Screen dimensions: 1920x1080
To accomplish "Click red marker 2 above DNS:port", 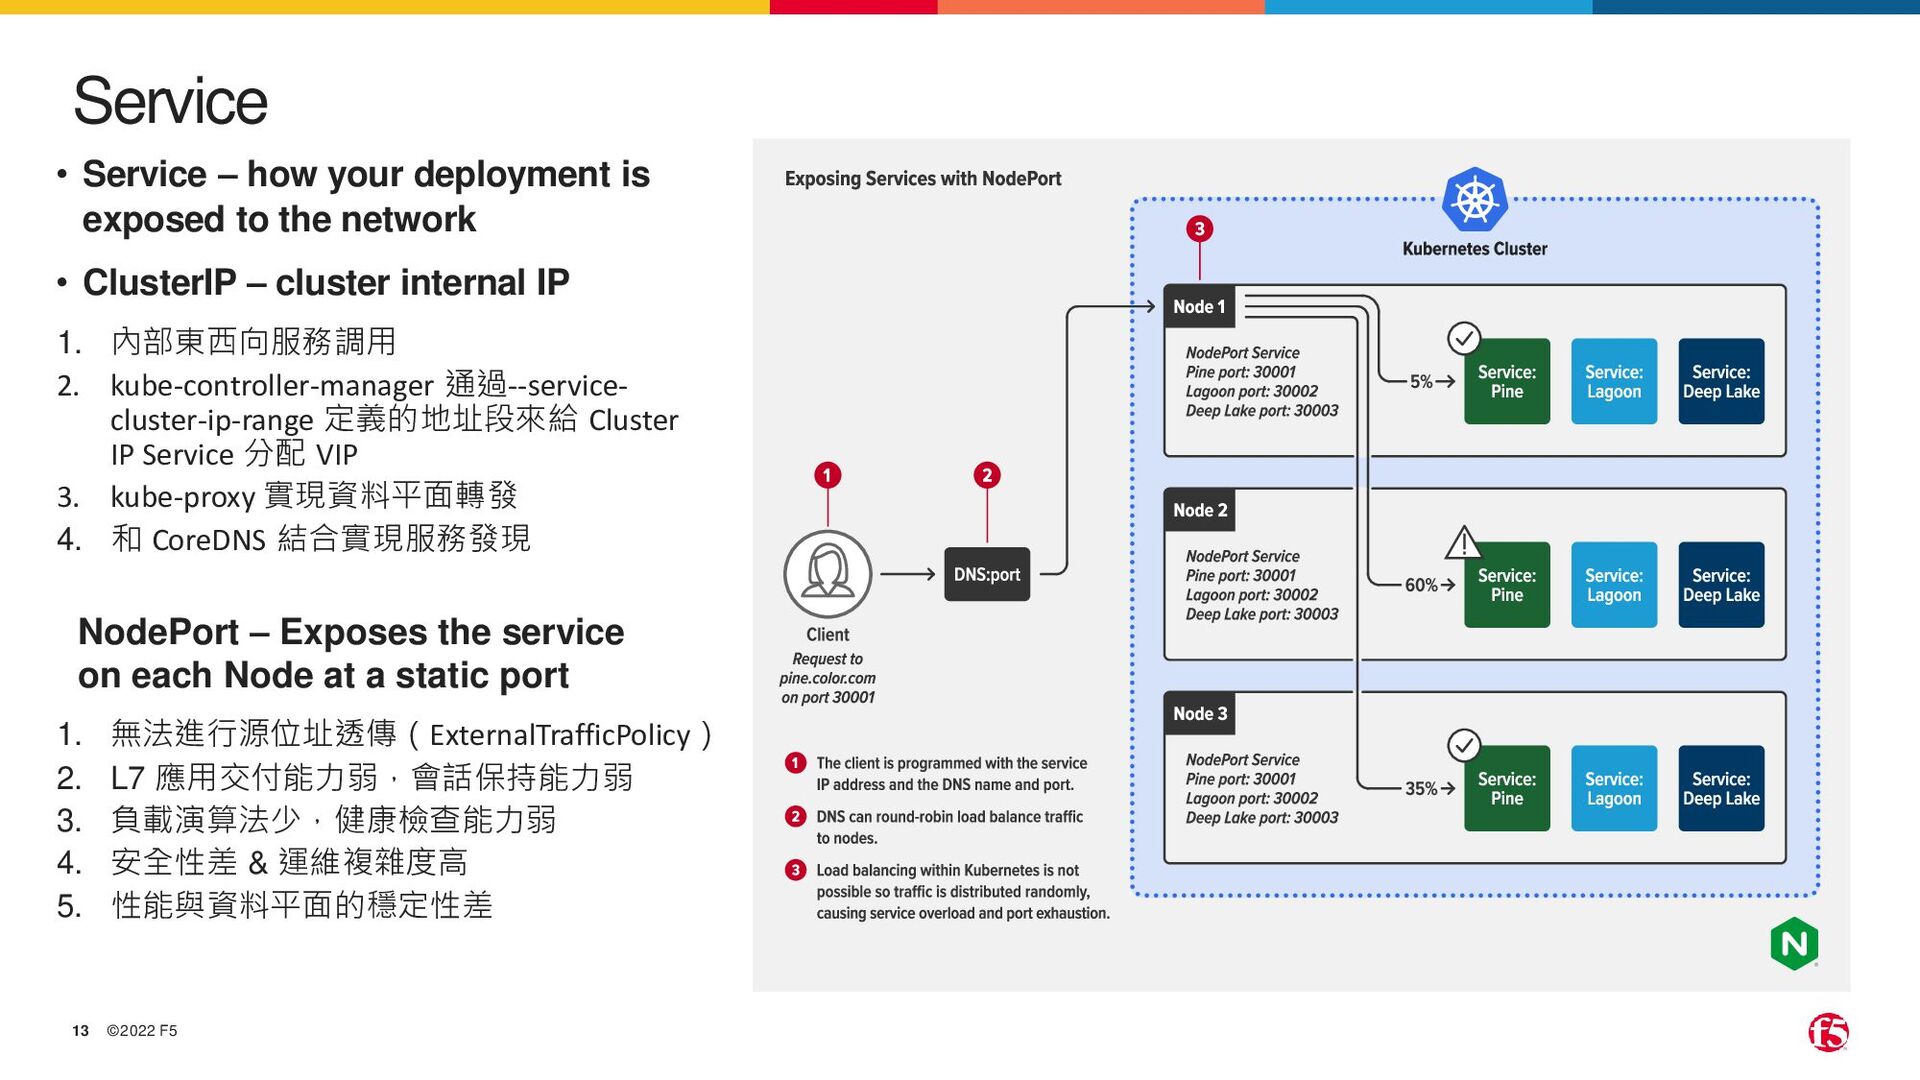I will [x=987, y=475].
